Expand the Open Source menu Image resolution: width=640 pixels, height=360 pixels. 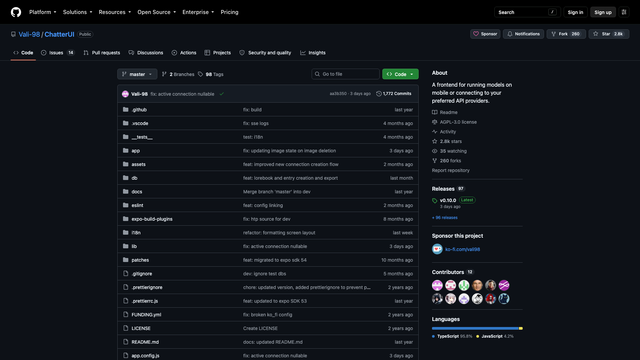[156, 12]
